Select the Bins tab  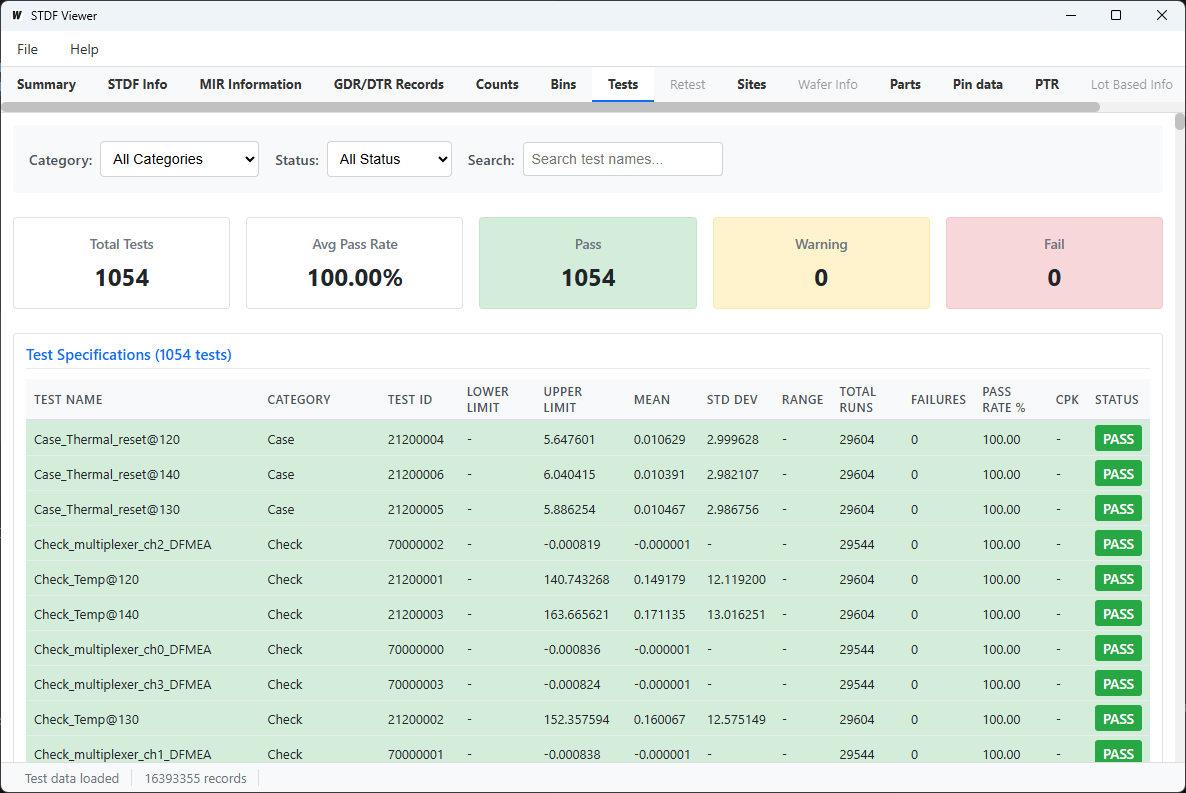(563, 85)
